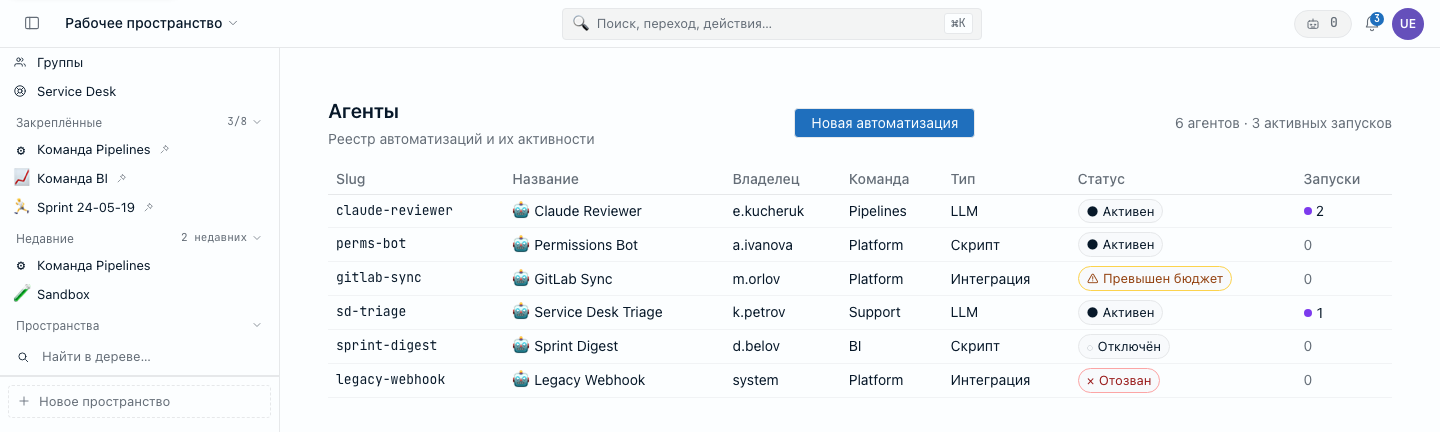Image resolution: width=1440 pixels, height=432 pixels.
Task: Click the chart icon of Команда BI
Action: coord(22,178)
